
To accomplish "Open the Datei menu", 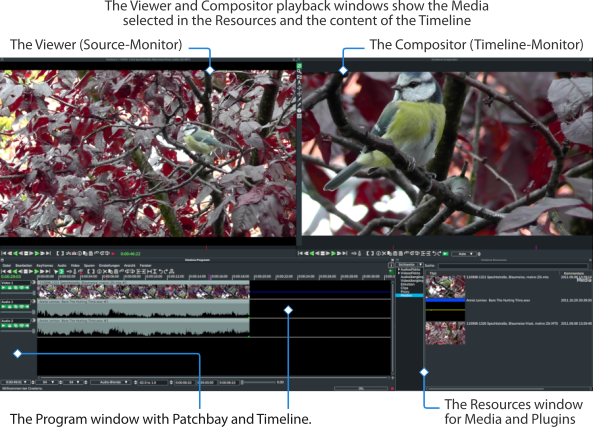I will pyautogui.click(x=6, y=266).
